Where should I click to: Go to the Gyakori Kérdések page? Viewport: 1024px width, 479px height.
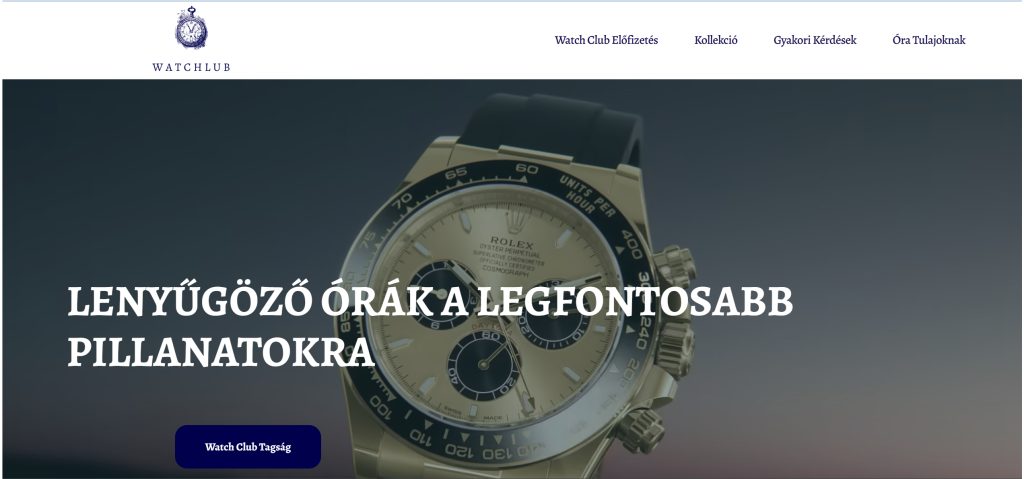pos(814,41)
